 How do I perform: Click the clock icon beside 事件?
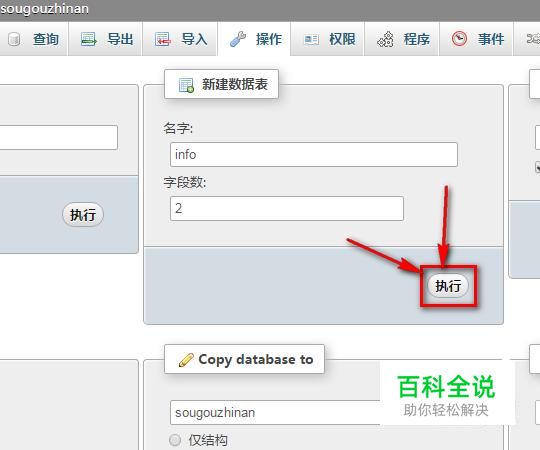pyautogui.click(x=459, y=39)
